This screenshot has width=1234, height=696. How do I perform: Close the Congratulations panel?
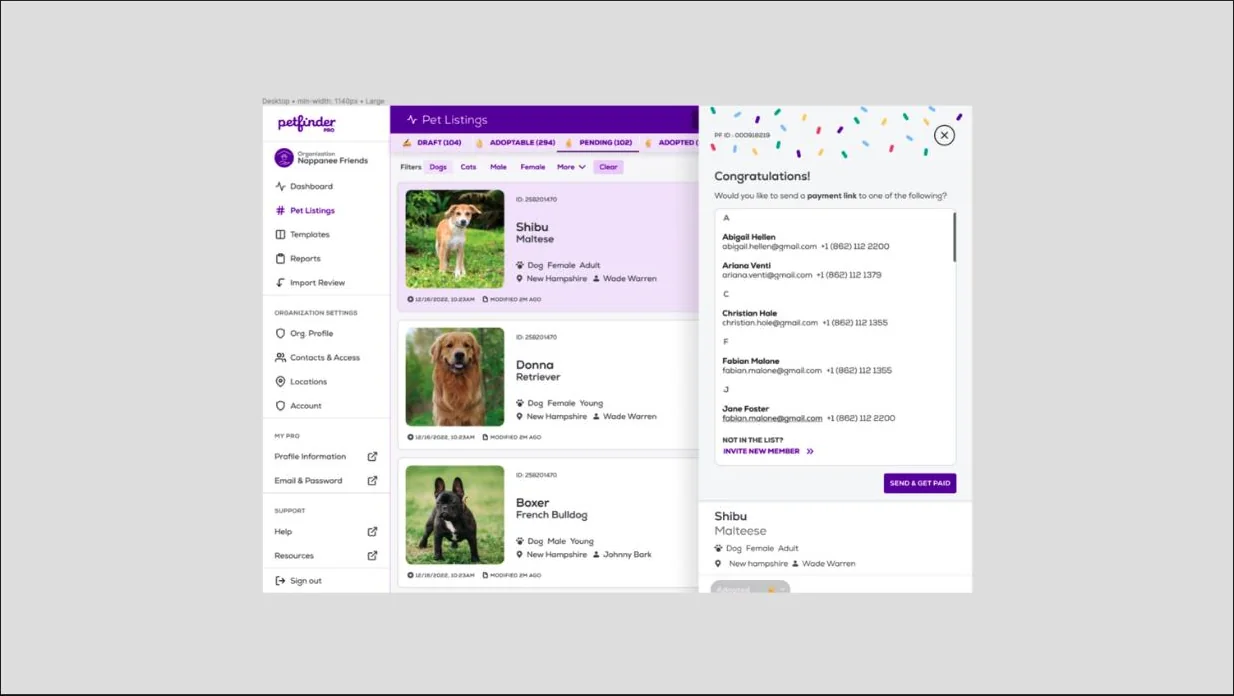944,135
